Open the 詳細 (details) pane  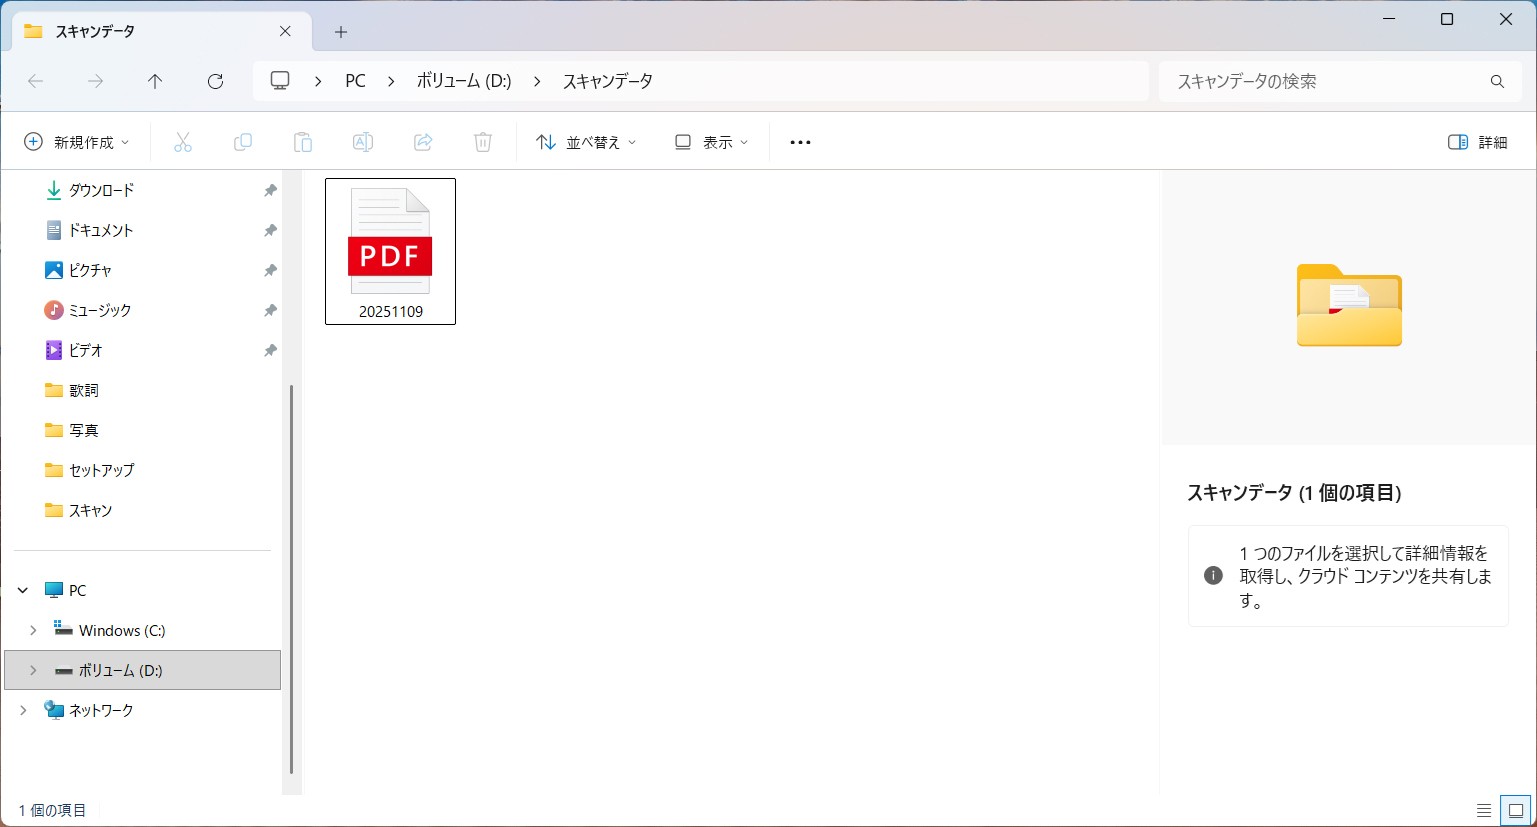(x=1476, y=141)
